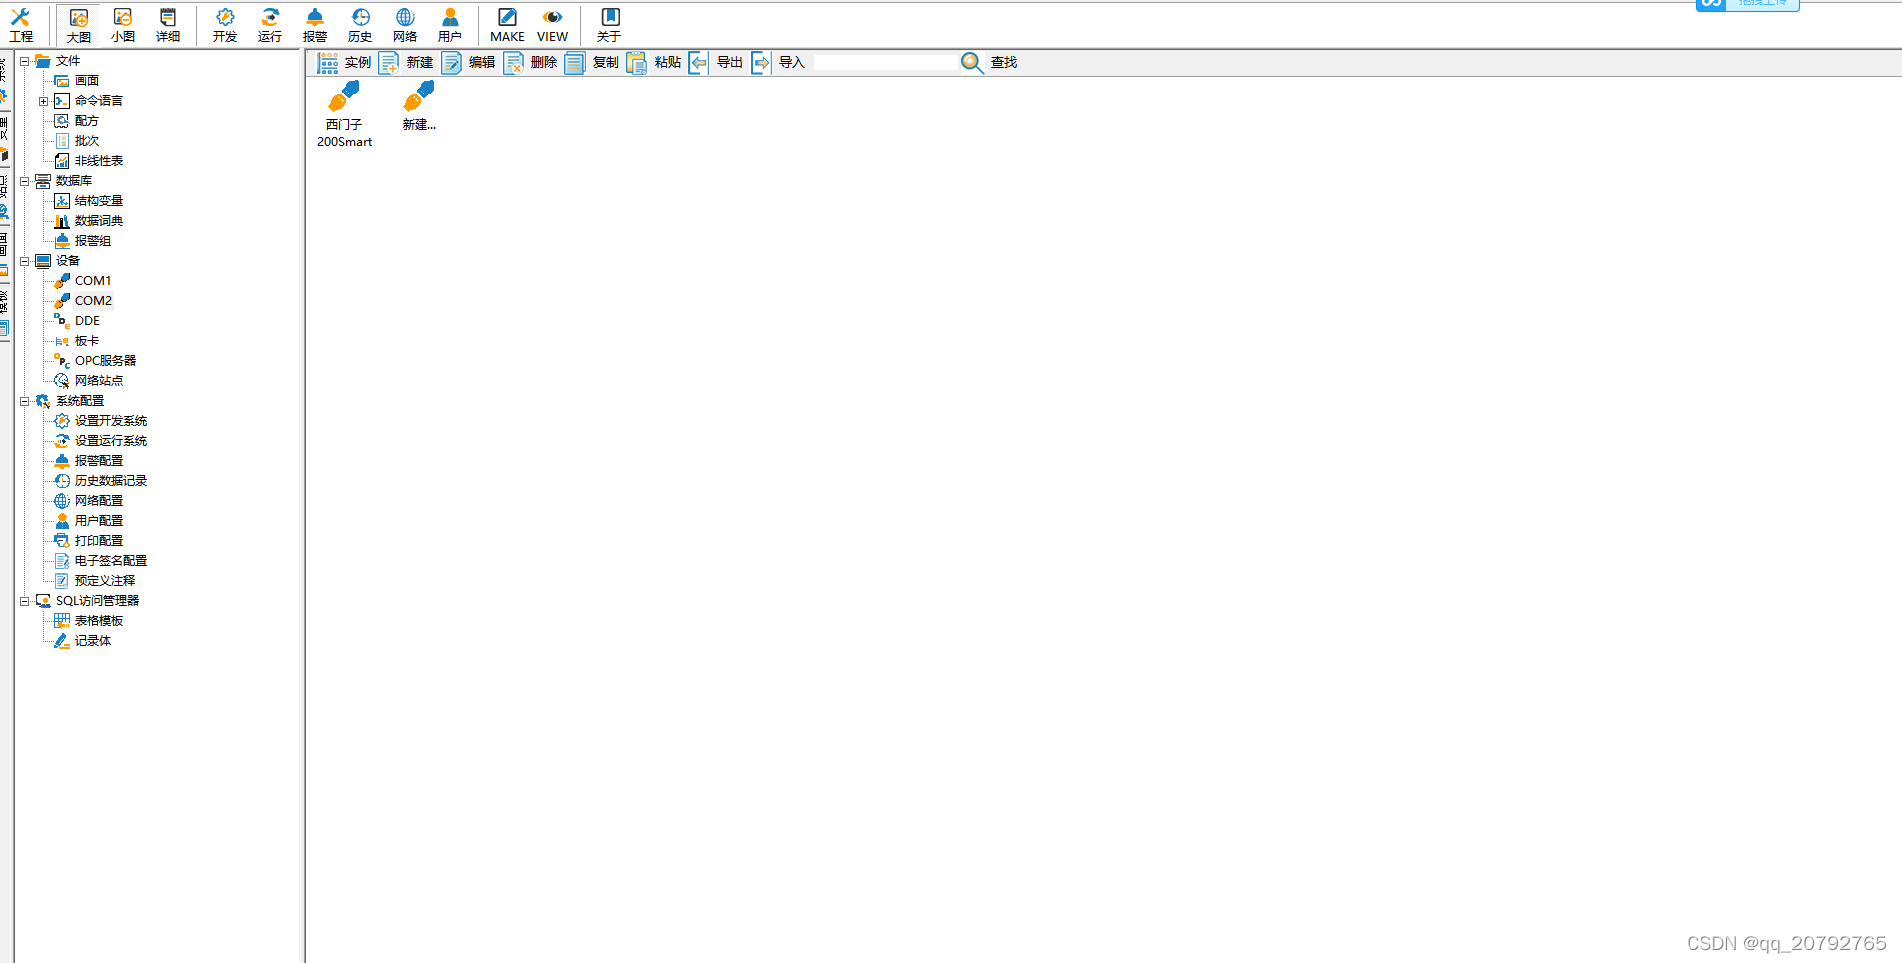Screen dimensions: 1902x963
Task: Click the 编辑 edit button
Action: pyautogui.click(x=468, y=63)
